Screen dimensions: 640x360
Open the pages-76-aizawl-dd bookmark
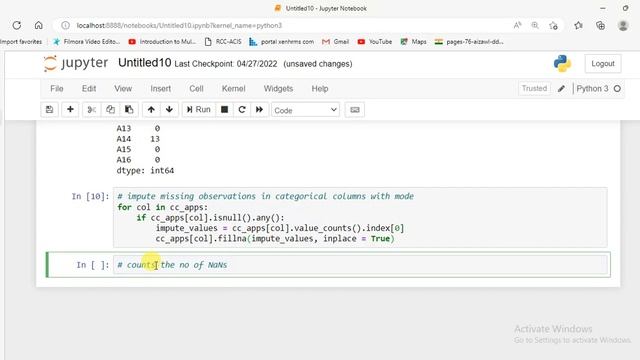[x=469, y=42]
